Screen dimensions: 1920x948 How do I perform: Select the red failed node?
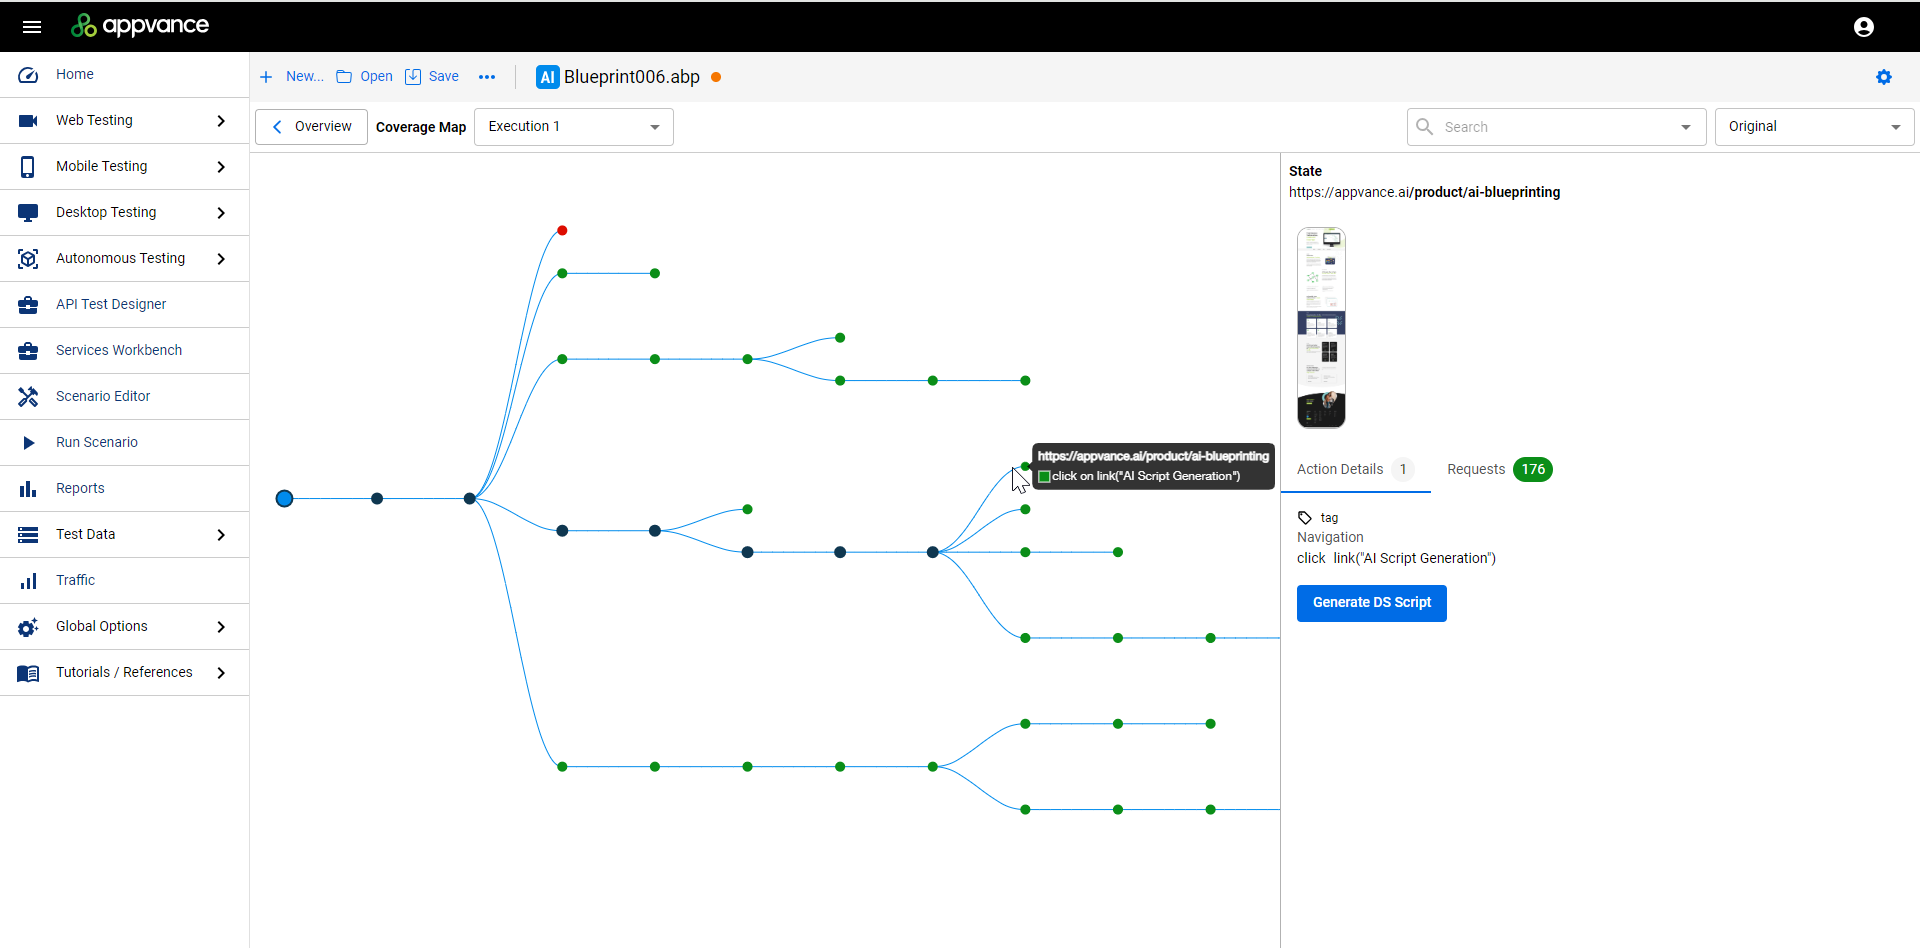click(x=562, y=231)
